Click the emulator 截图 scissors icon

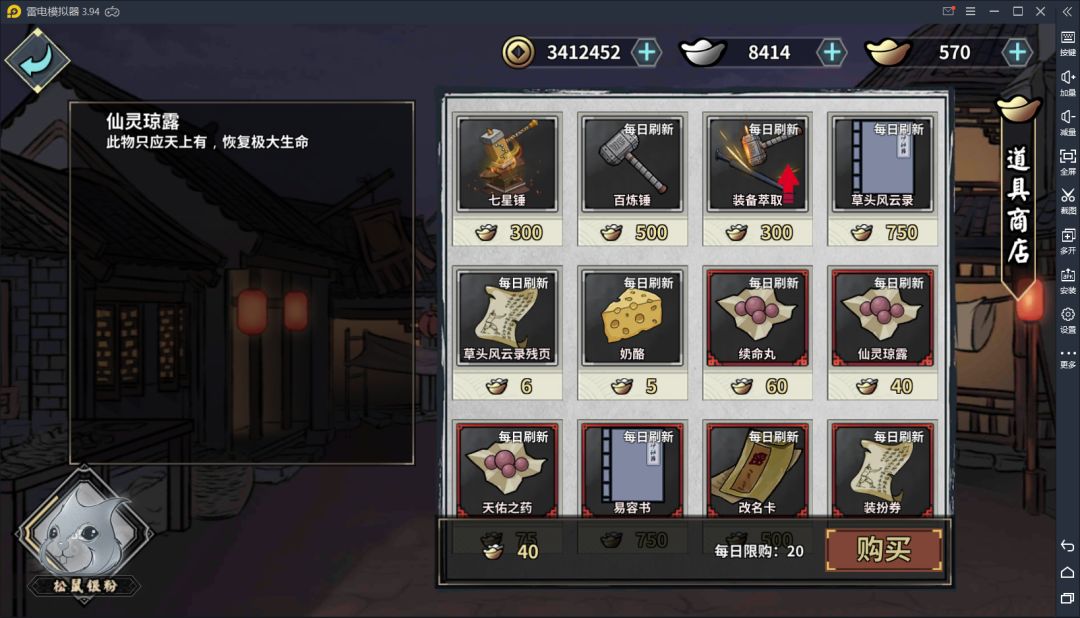click(x=1068, y=200)
